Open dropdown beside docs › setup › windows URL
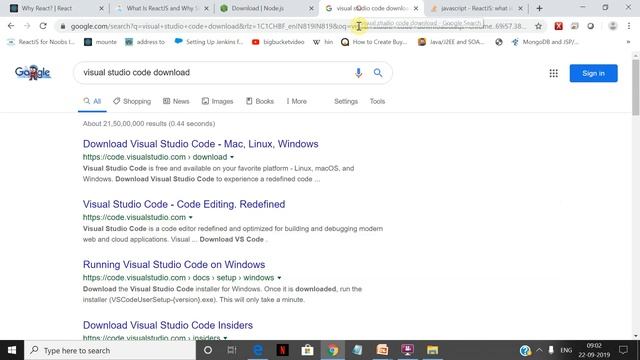The width and height of the screenshot is (640, 360). pos(279,278)
